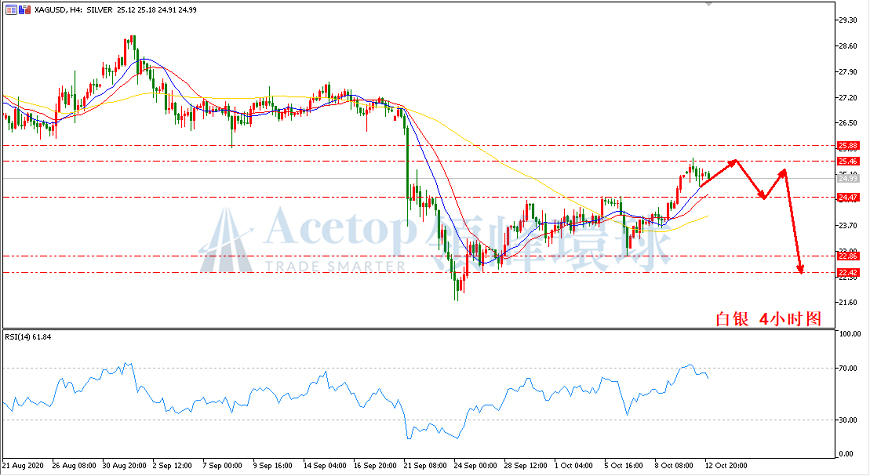This screenshot has height=476, width=870.
Task: Select the 25.88 red price level tag
Action: tap(848, 146)
